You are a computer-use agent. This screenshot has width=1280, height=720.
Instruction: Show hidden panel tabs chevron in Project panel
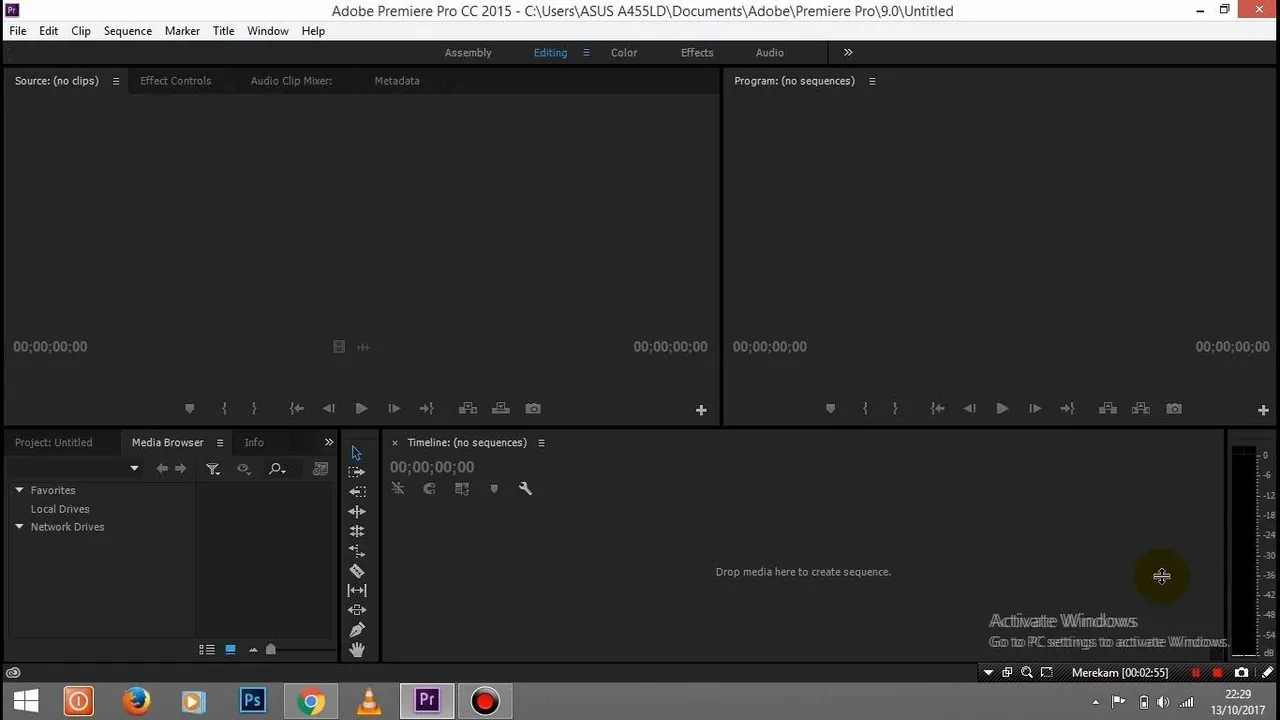click(x=329, y=442)
